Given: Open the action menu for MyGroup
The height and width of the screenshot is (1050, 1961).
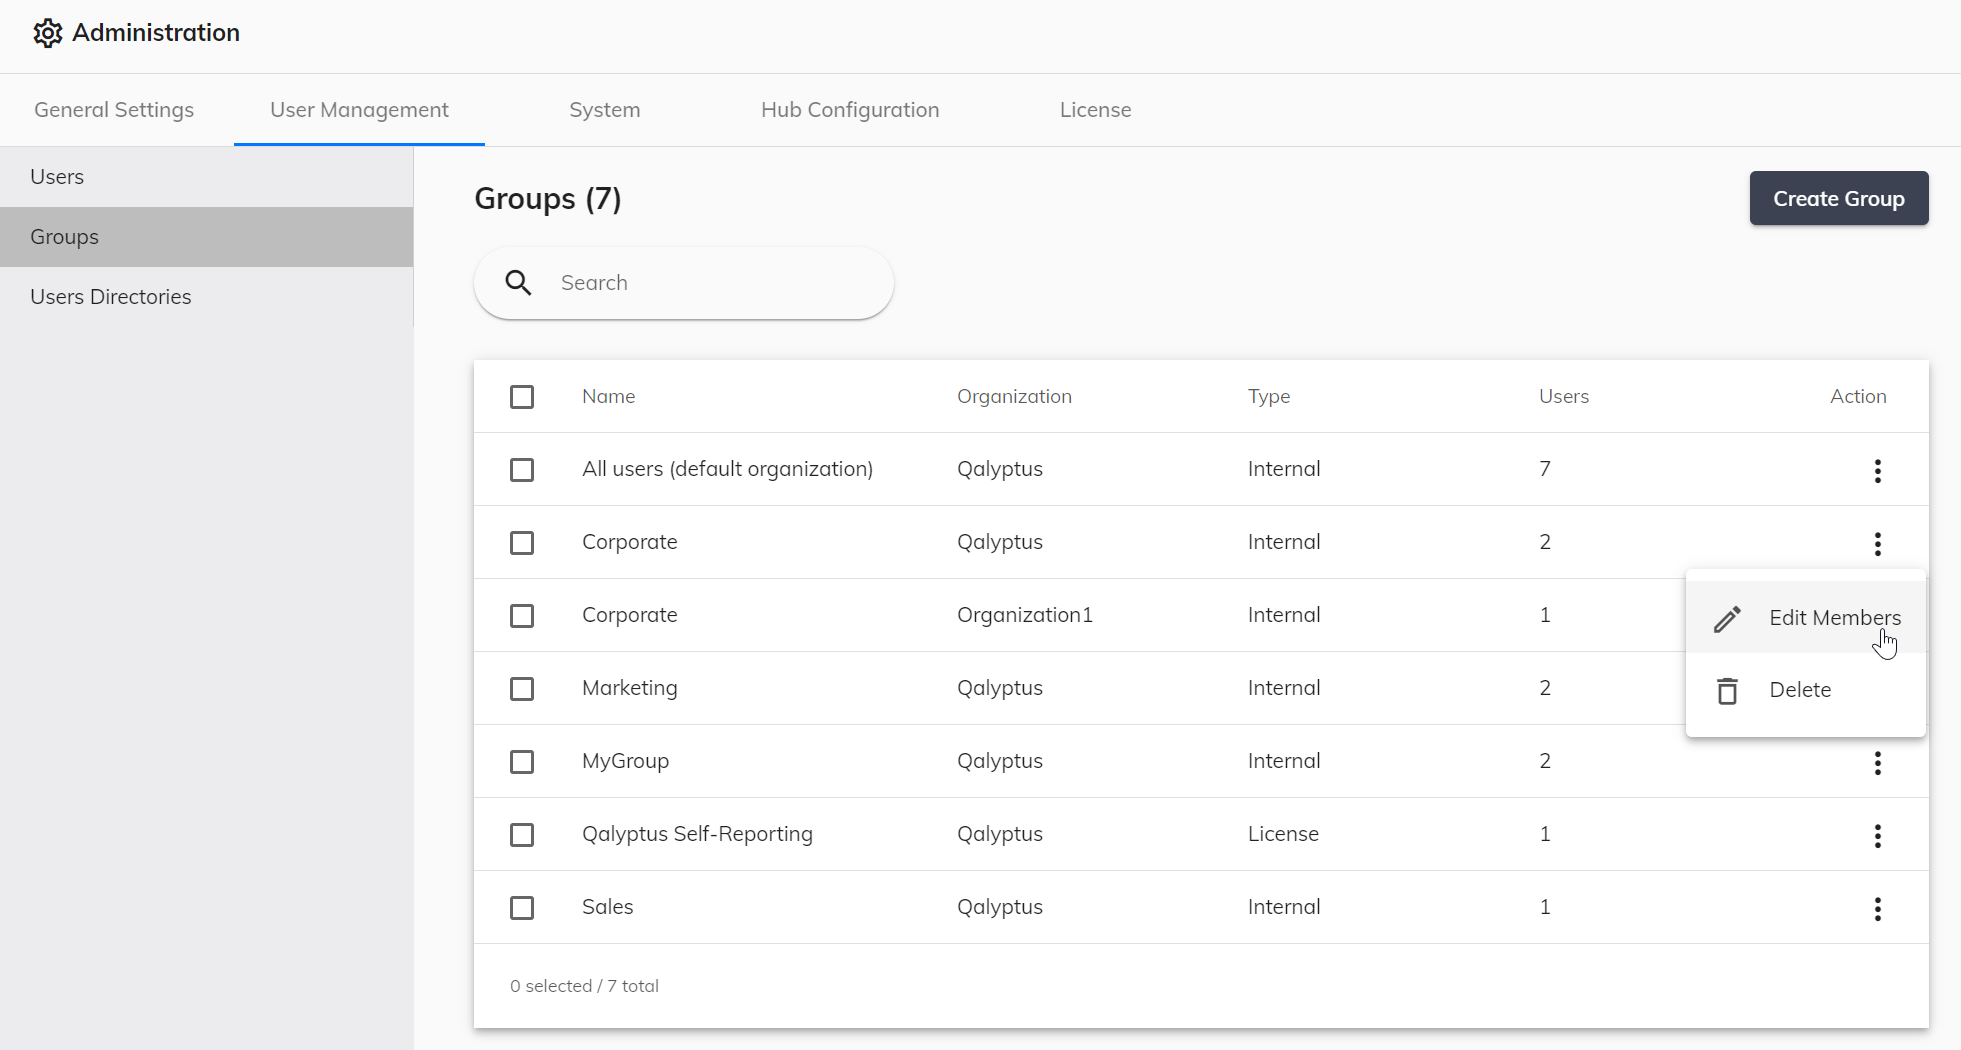Looking at the screenshot, I should click(1878, 763).
